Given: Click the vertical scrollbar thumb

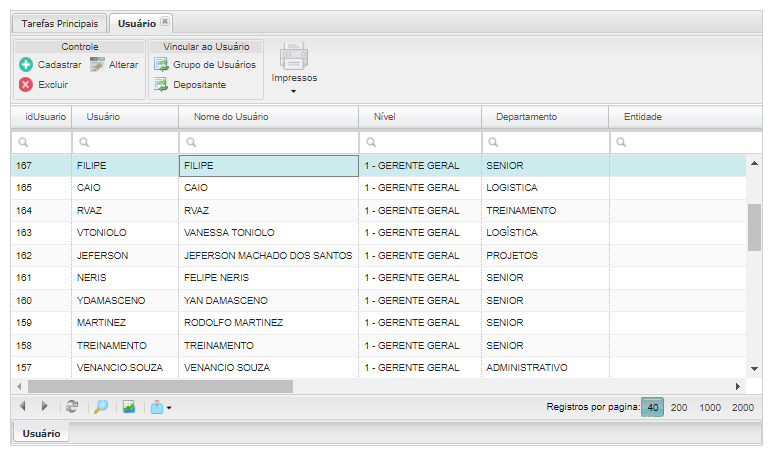Looking at the screenshot, I should tap(754, 227).
